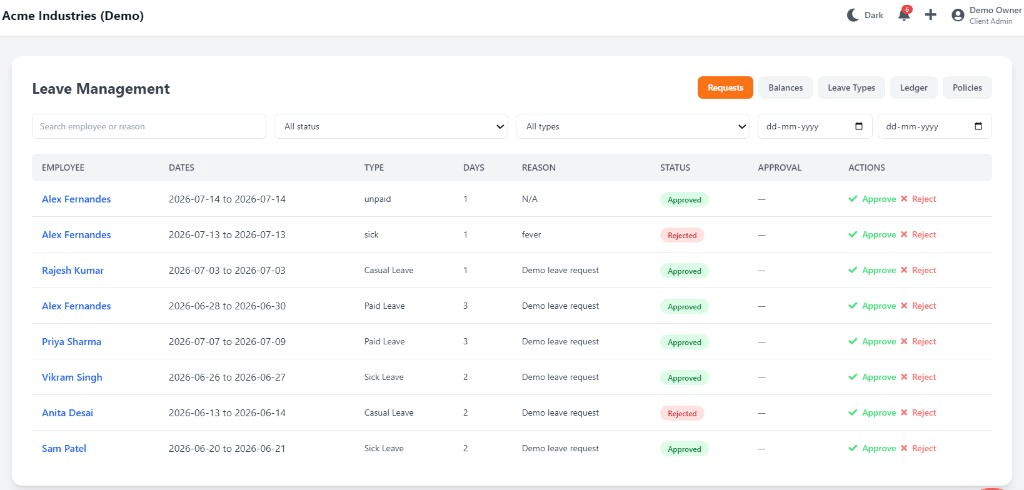This screenshot has height=490, width=1024.
Task: Approve Alex Fernandes sick fever request
Action: click(x=872, y=235)
